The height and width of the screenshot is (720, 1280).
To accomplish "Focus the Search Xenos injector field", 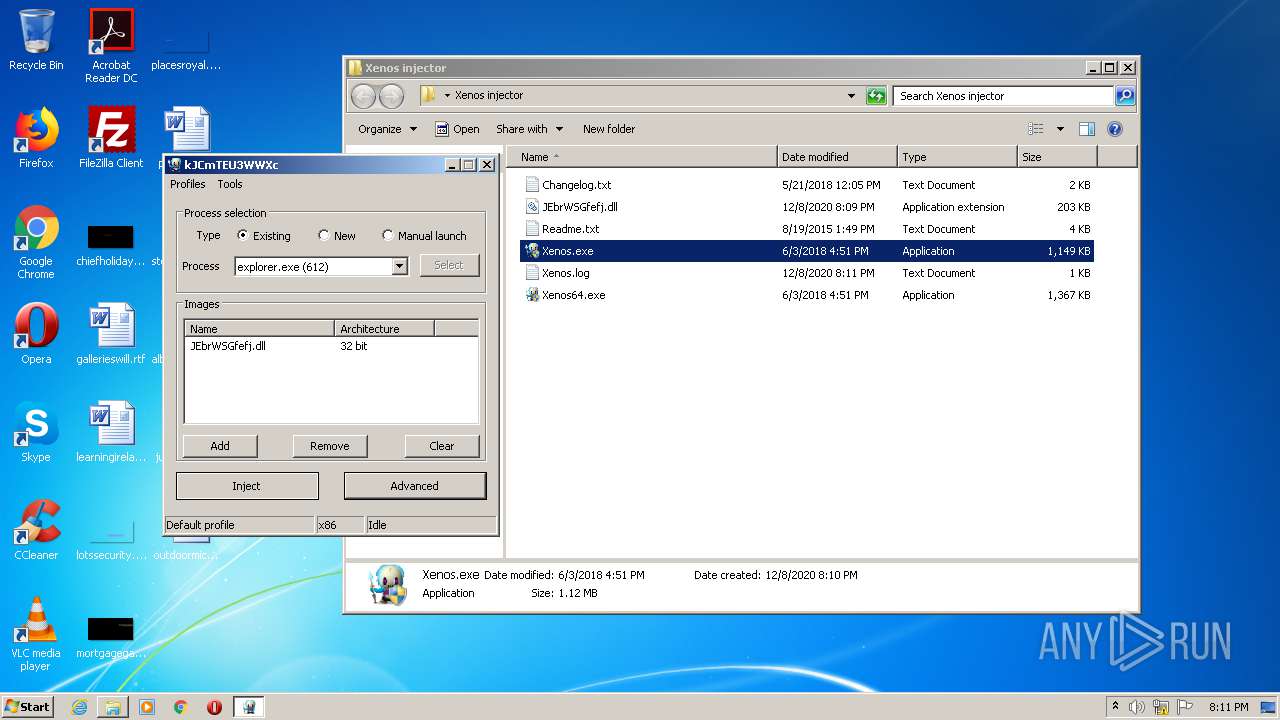I will point(1003,96).
